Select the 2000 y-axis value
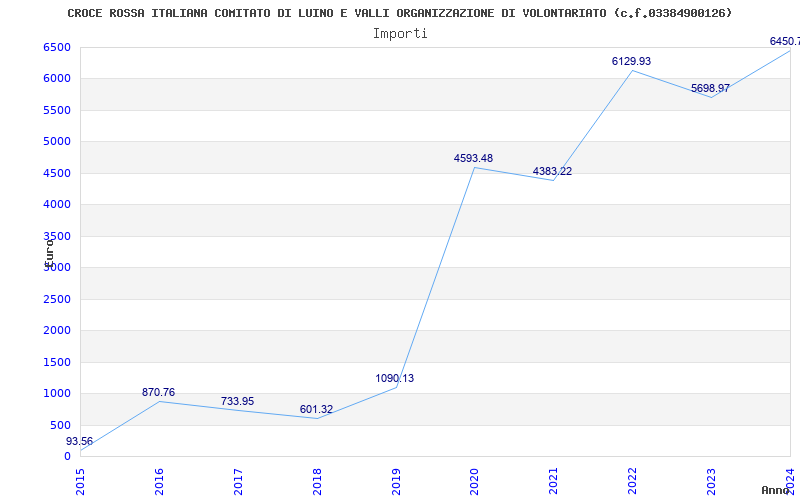This screenshot has width=800, height=500. (57, 331)
